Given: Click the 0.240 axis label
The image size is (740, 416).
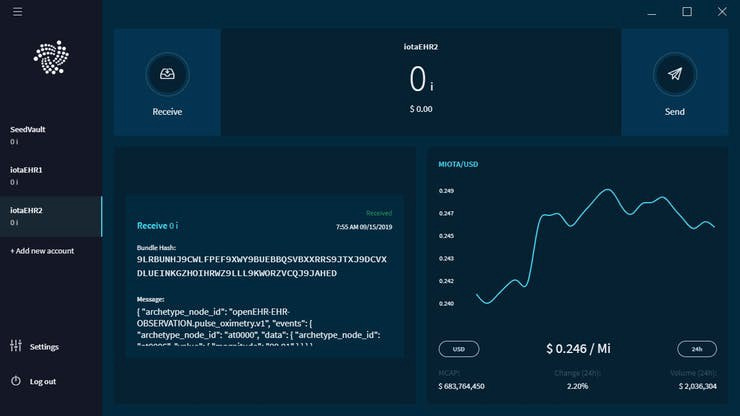Looking at the screenshot, I should pos(446,304).
